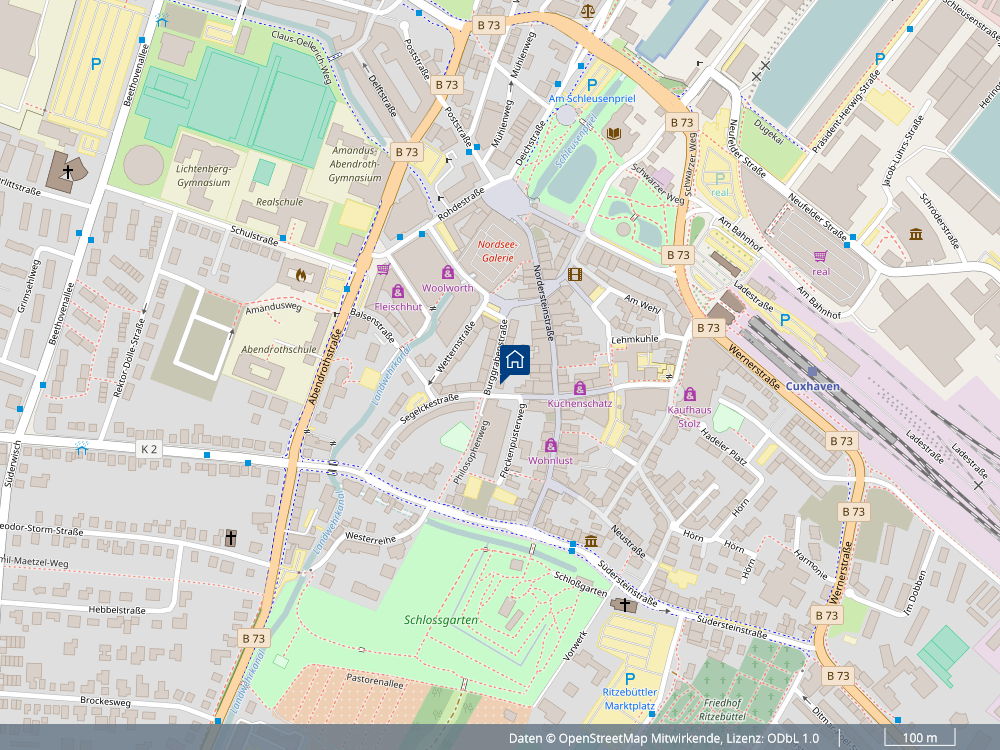Select the Woolworth shopping bag icon
Image resolution: width=1000 pixels, height=750 pixels.
click(x=448, y=271)
